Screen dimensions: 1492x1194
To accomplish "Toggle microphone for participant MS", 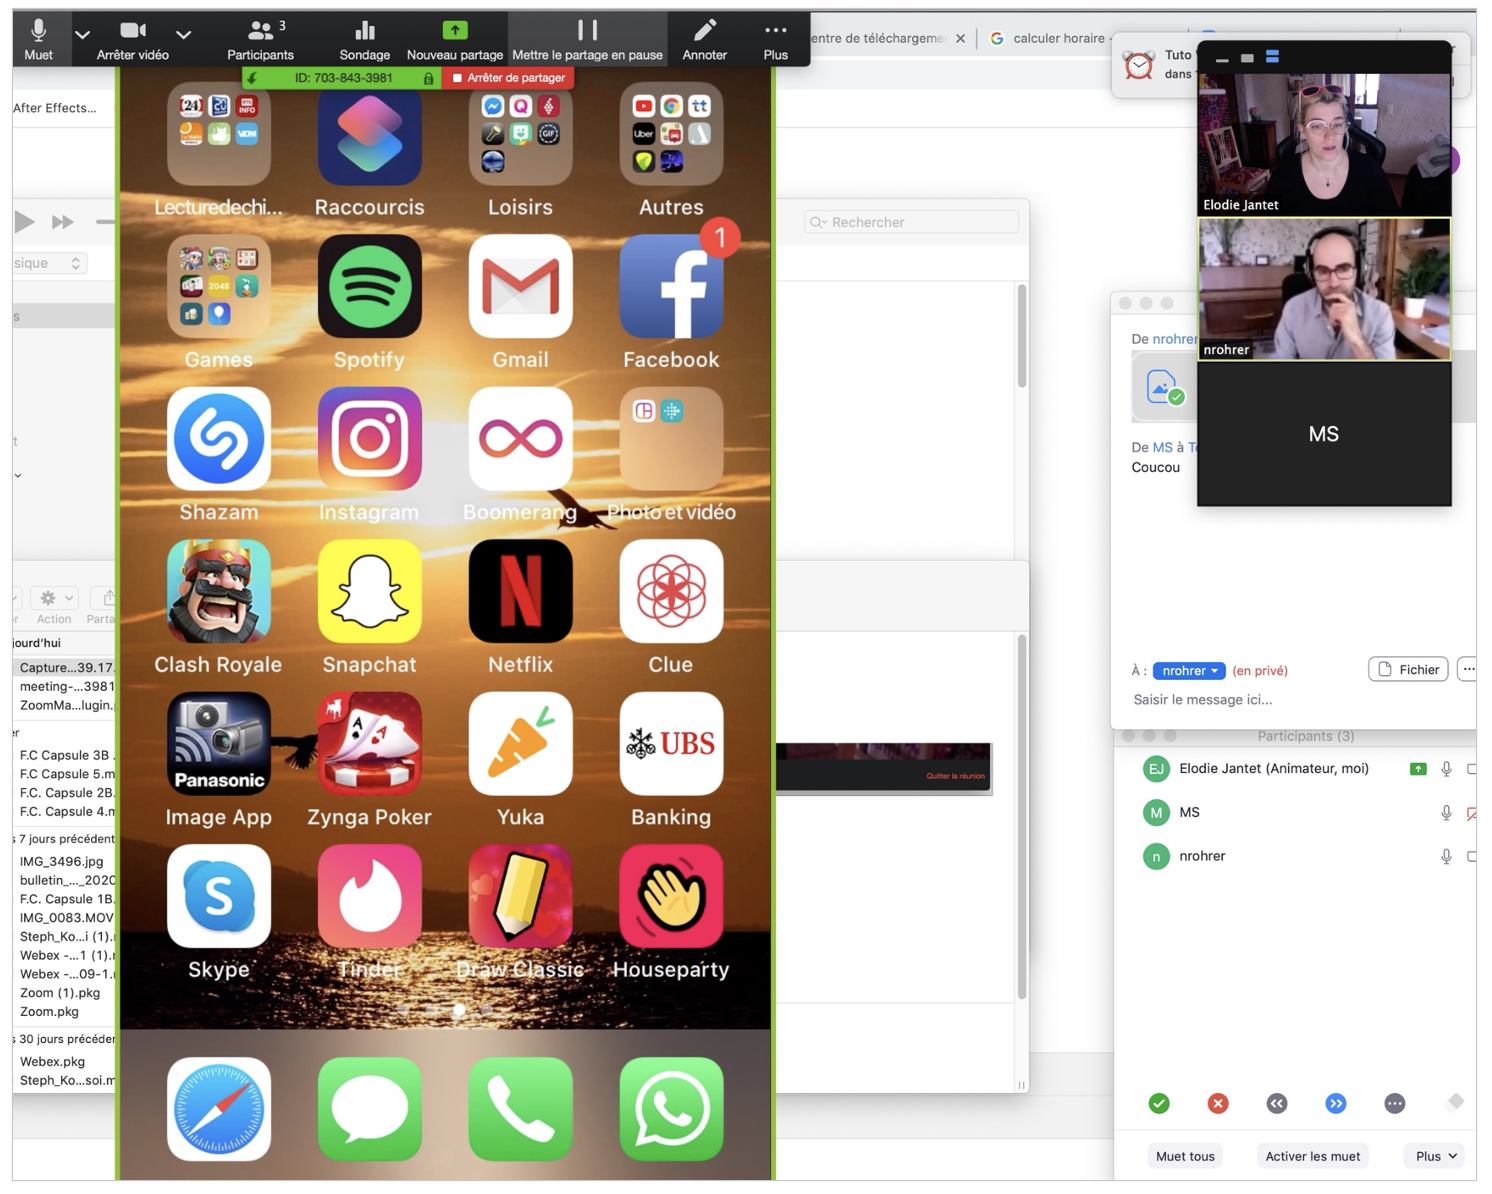I will click(x=1446, y=813).
